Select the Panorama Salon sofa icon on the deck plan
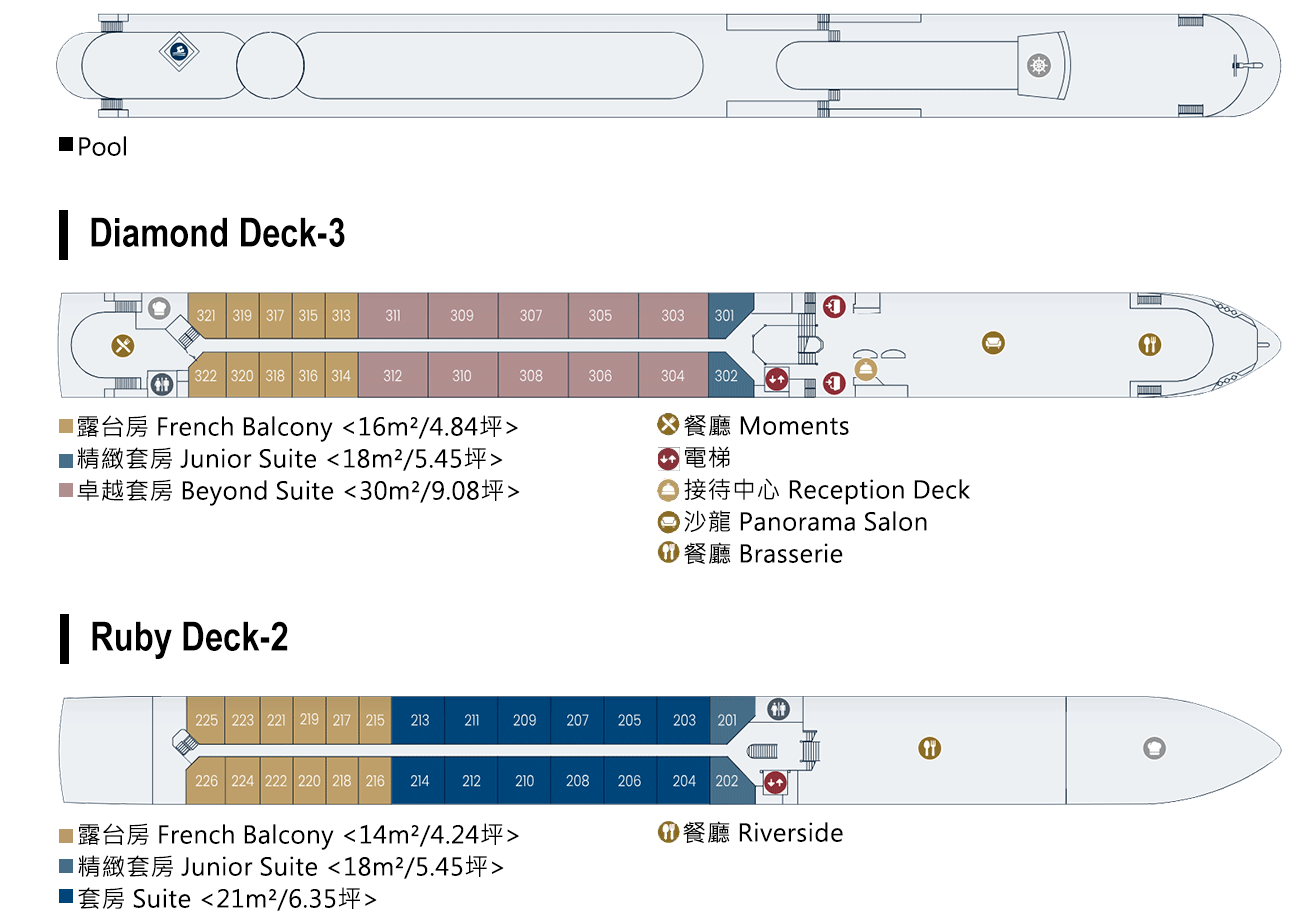The image size is (1310, 920). pos(992,343)
